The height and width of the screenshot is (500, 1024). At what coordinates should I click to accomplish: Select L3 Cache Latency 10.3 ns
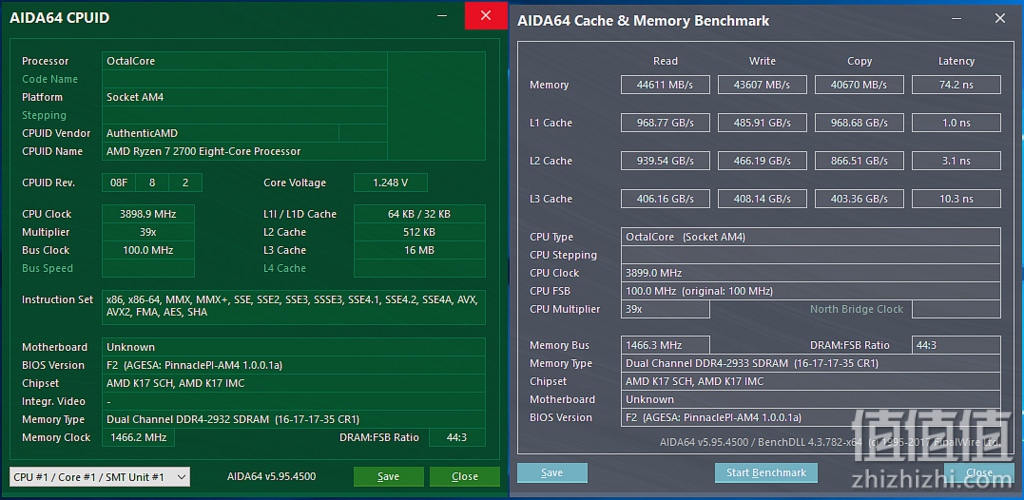point(956,198)
